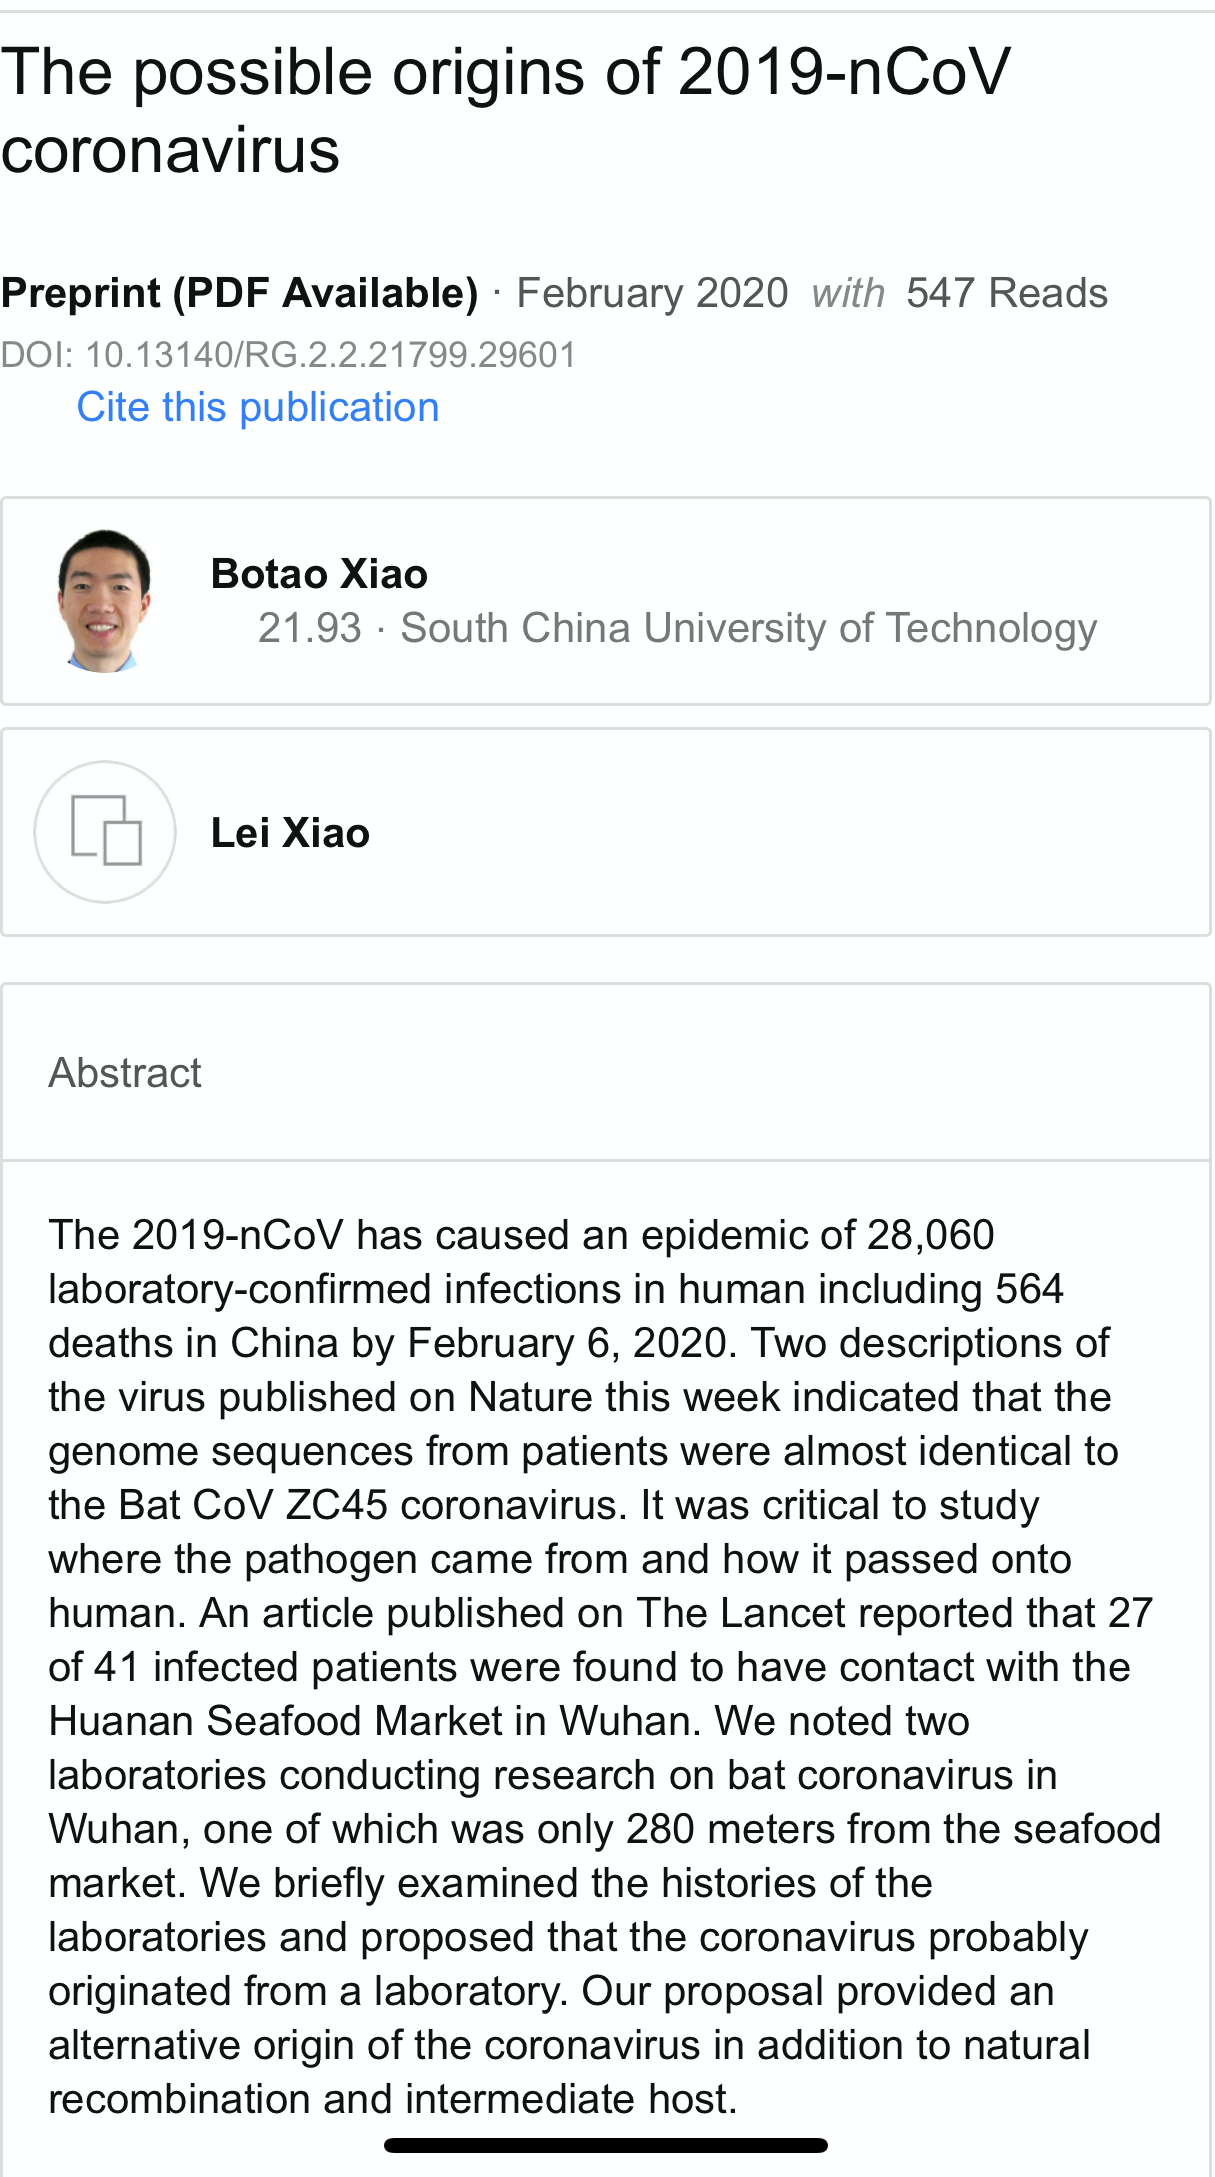Image resolution: width=1215 pixels, height=2177 pixels.
Task: Click the "Abstract" section header
Action: pyautogui.click(x=125, y=1073)
